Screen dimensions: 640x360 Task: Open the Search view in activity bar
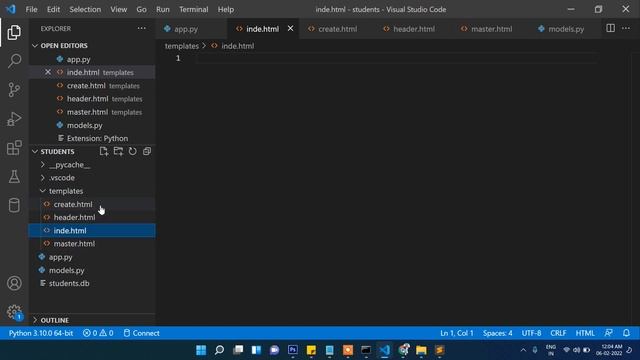(14, 61)
